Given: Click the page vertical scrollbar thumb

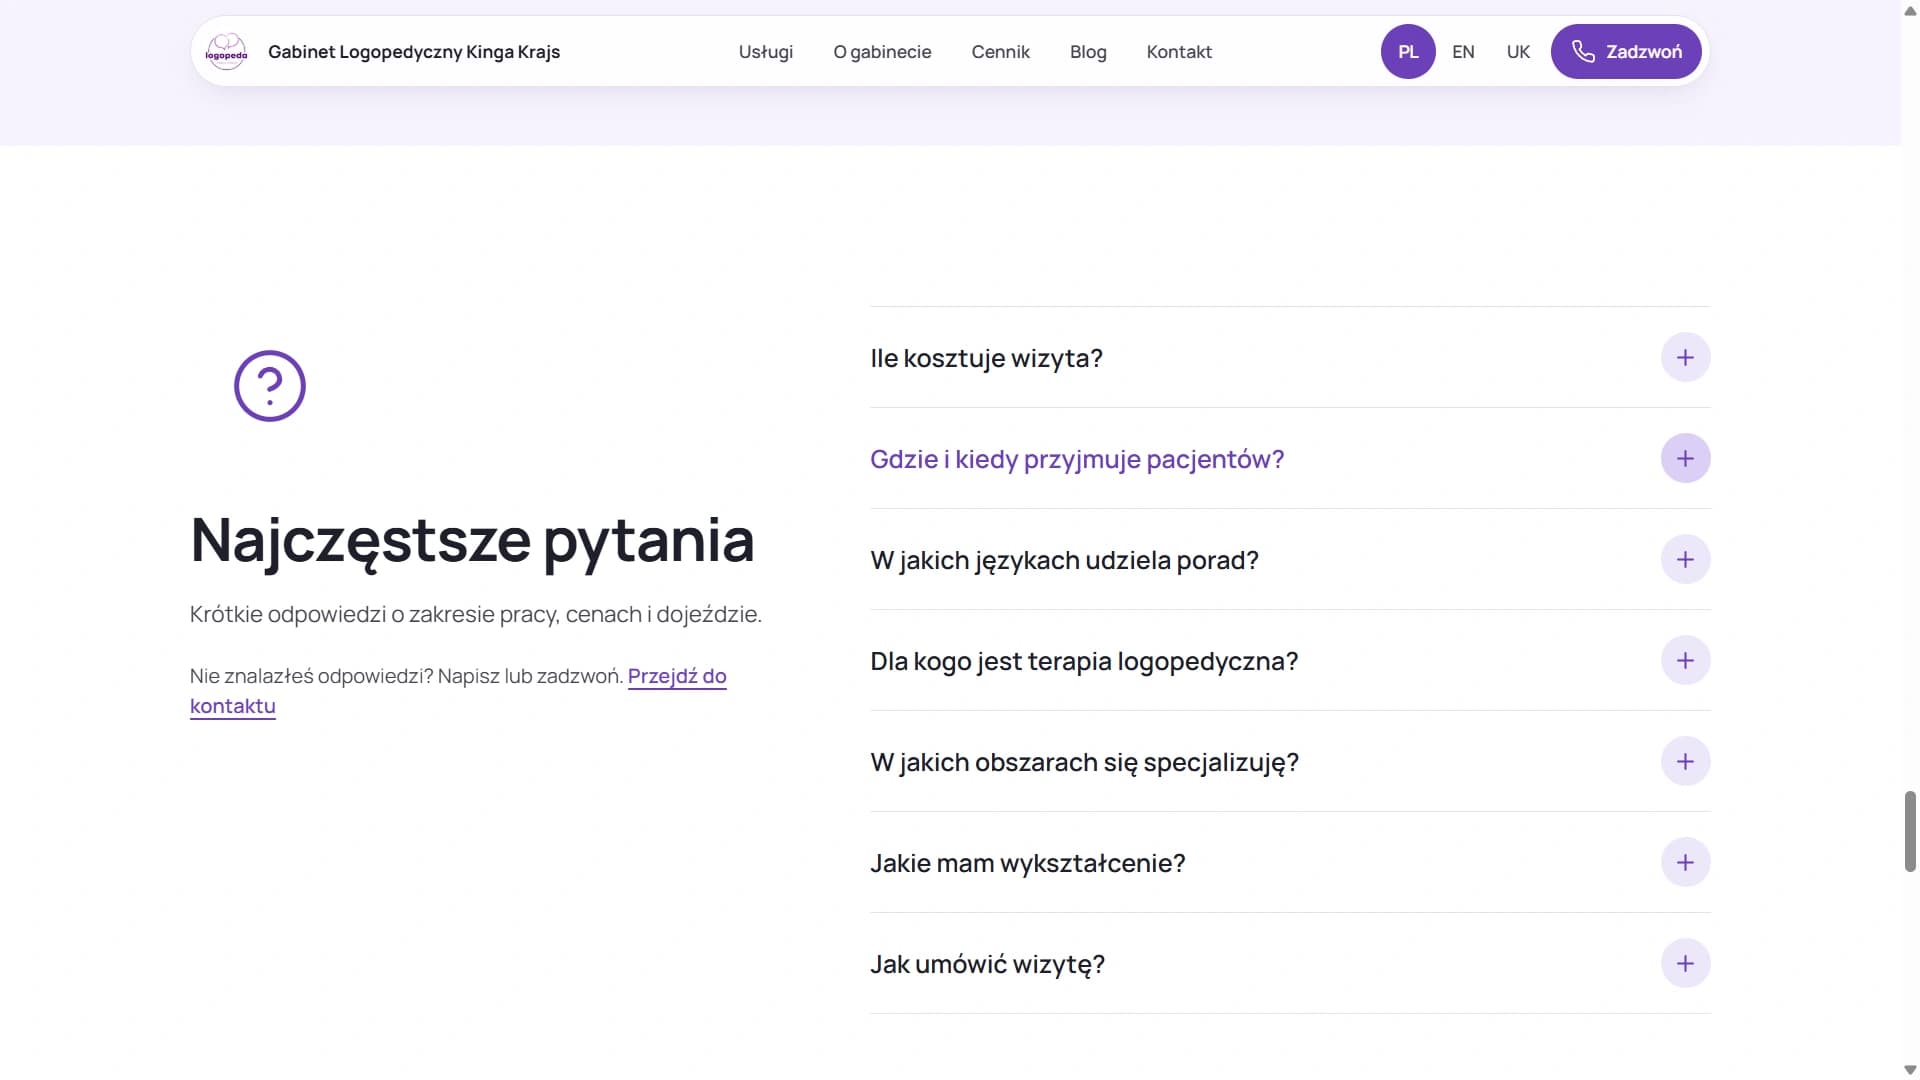Looking at the screenshot, I should pyautogui.click(x=1910, y=831).
